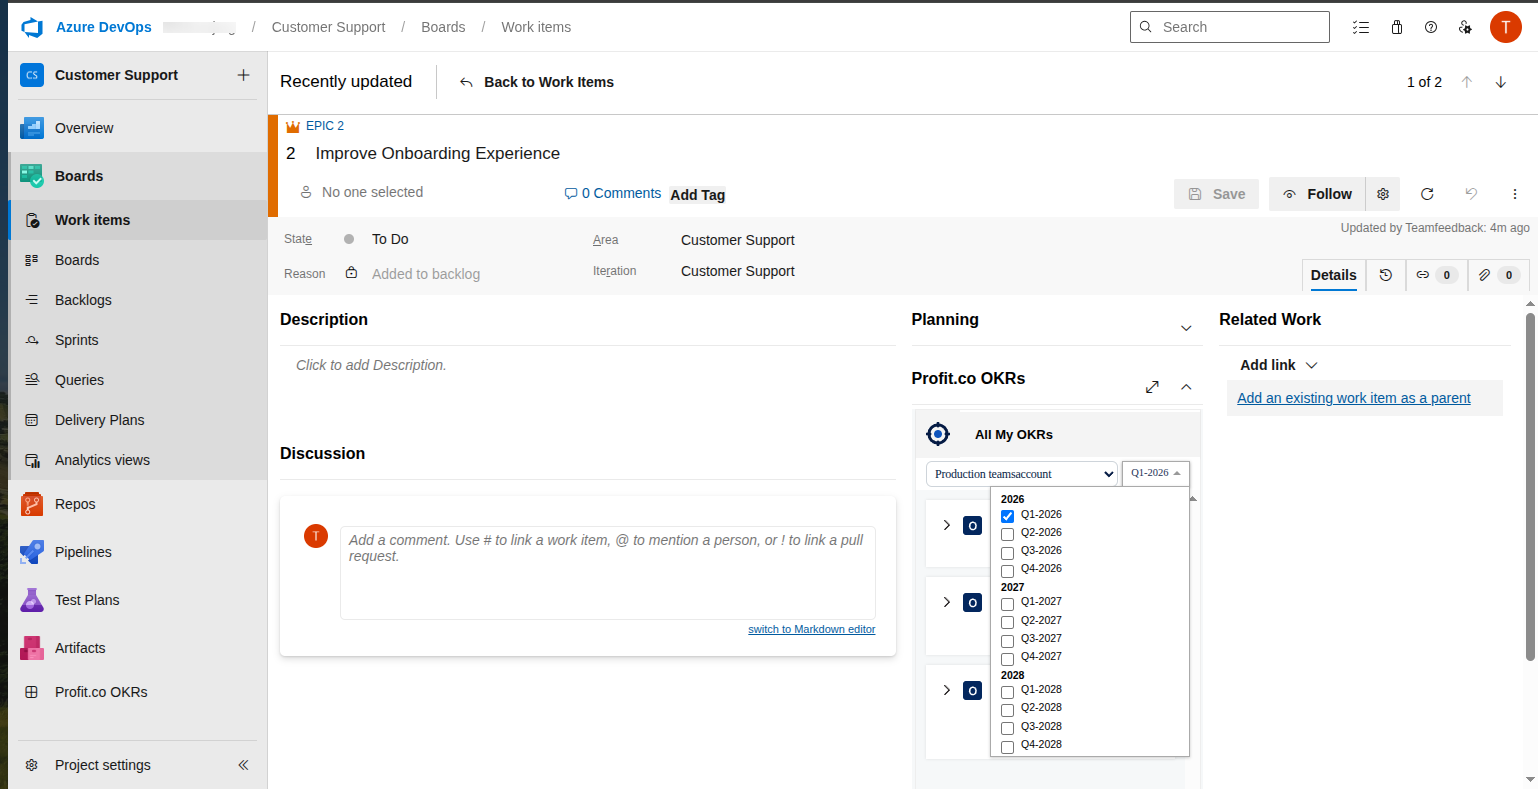Check the Q2-2027 checkbox
This screenshot has height=789, width=1538.
coord(1007,622)
